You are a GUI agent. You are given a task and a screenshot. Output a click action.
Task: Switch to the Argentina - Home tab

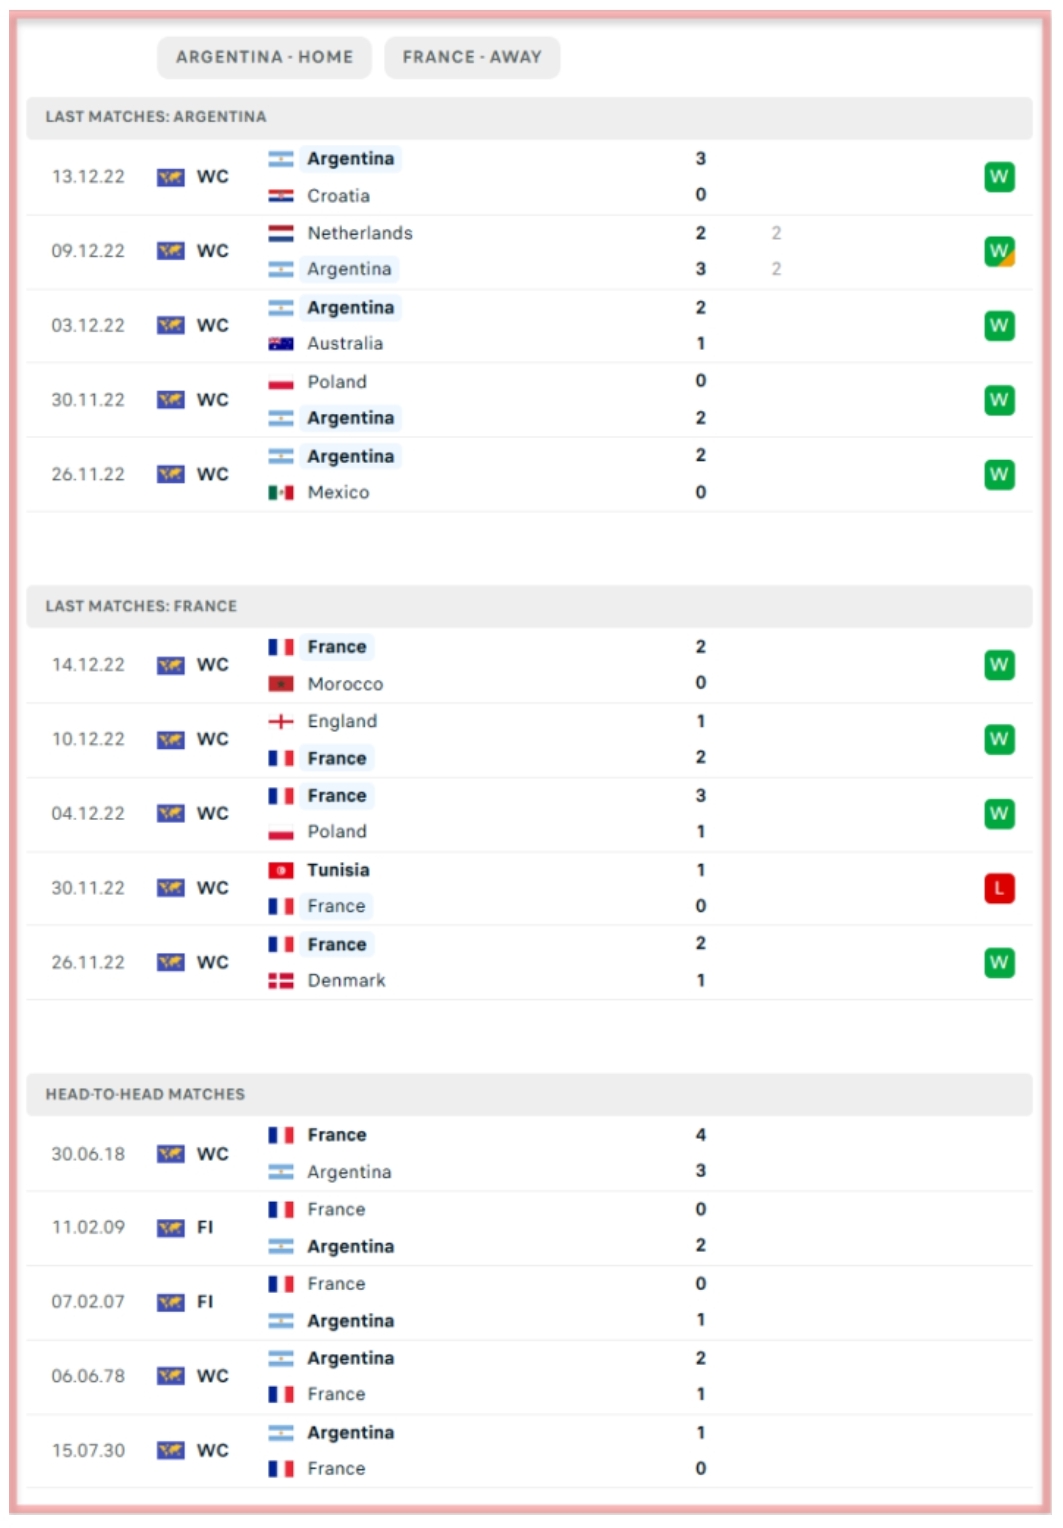click(x=264, y=57)
